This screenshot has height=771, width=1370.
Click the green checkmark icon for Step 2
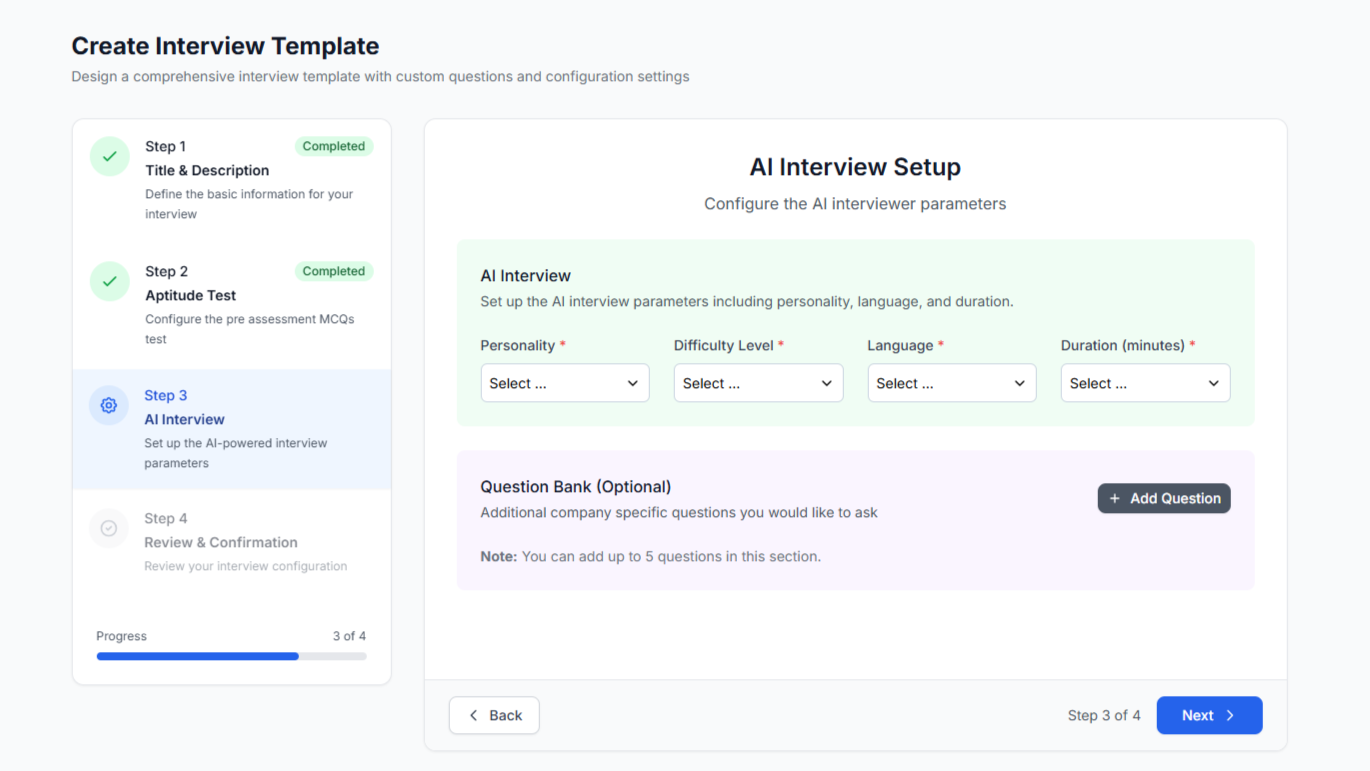point(109,281)
